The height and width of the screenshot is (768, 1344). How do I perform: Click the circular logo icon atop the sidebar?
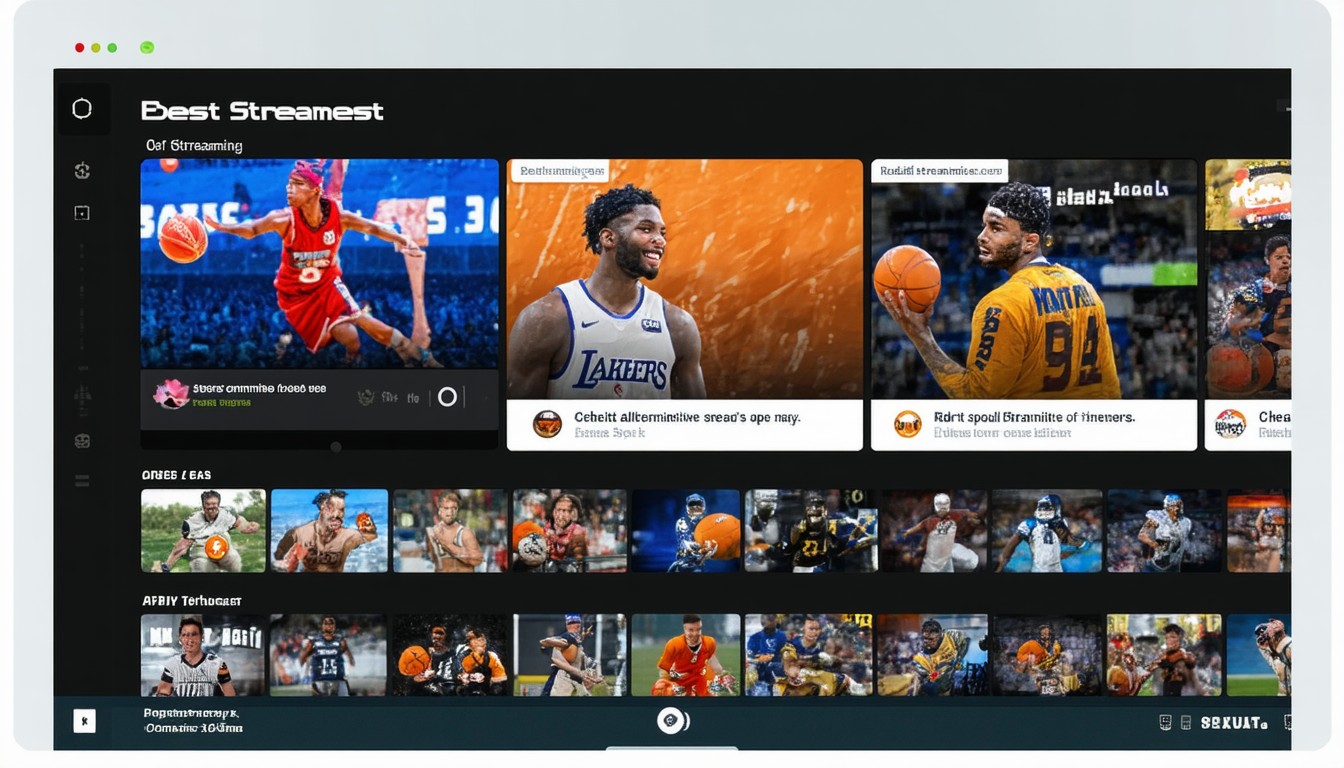click(x=82, y=109)
